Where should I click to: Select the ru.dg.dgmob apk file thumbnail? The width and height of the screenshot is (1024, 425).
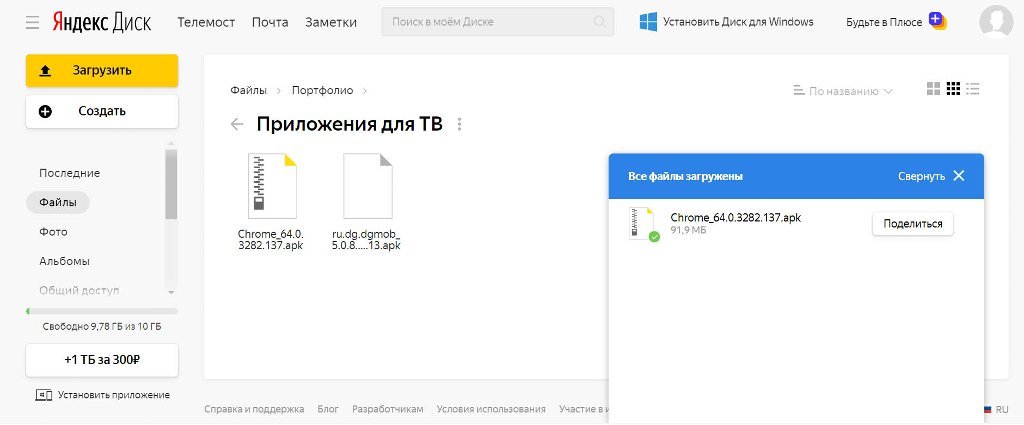point(368,186)
